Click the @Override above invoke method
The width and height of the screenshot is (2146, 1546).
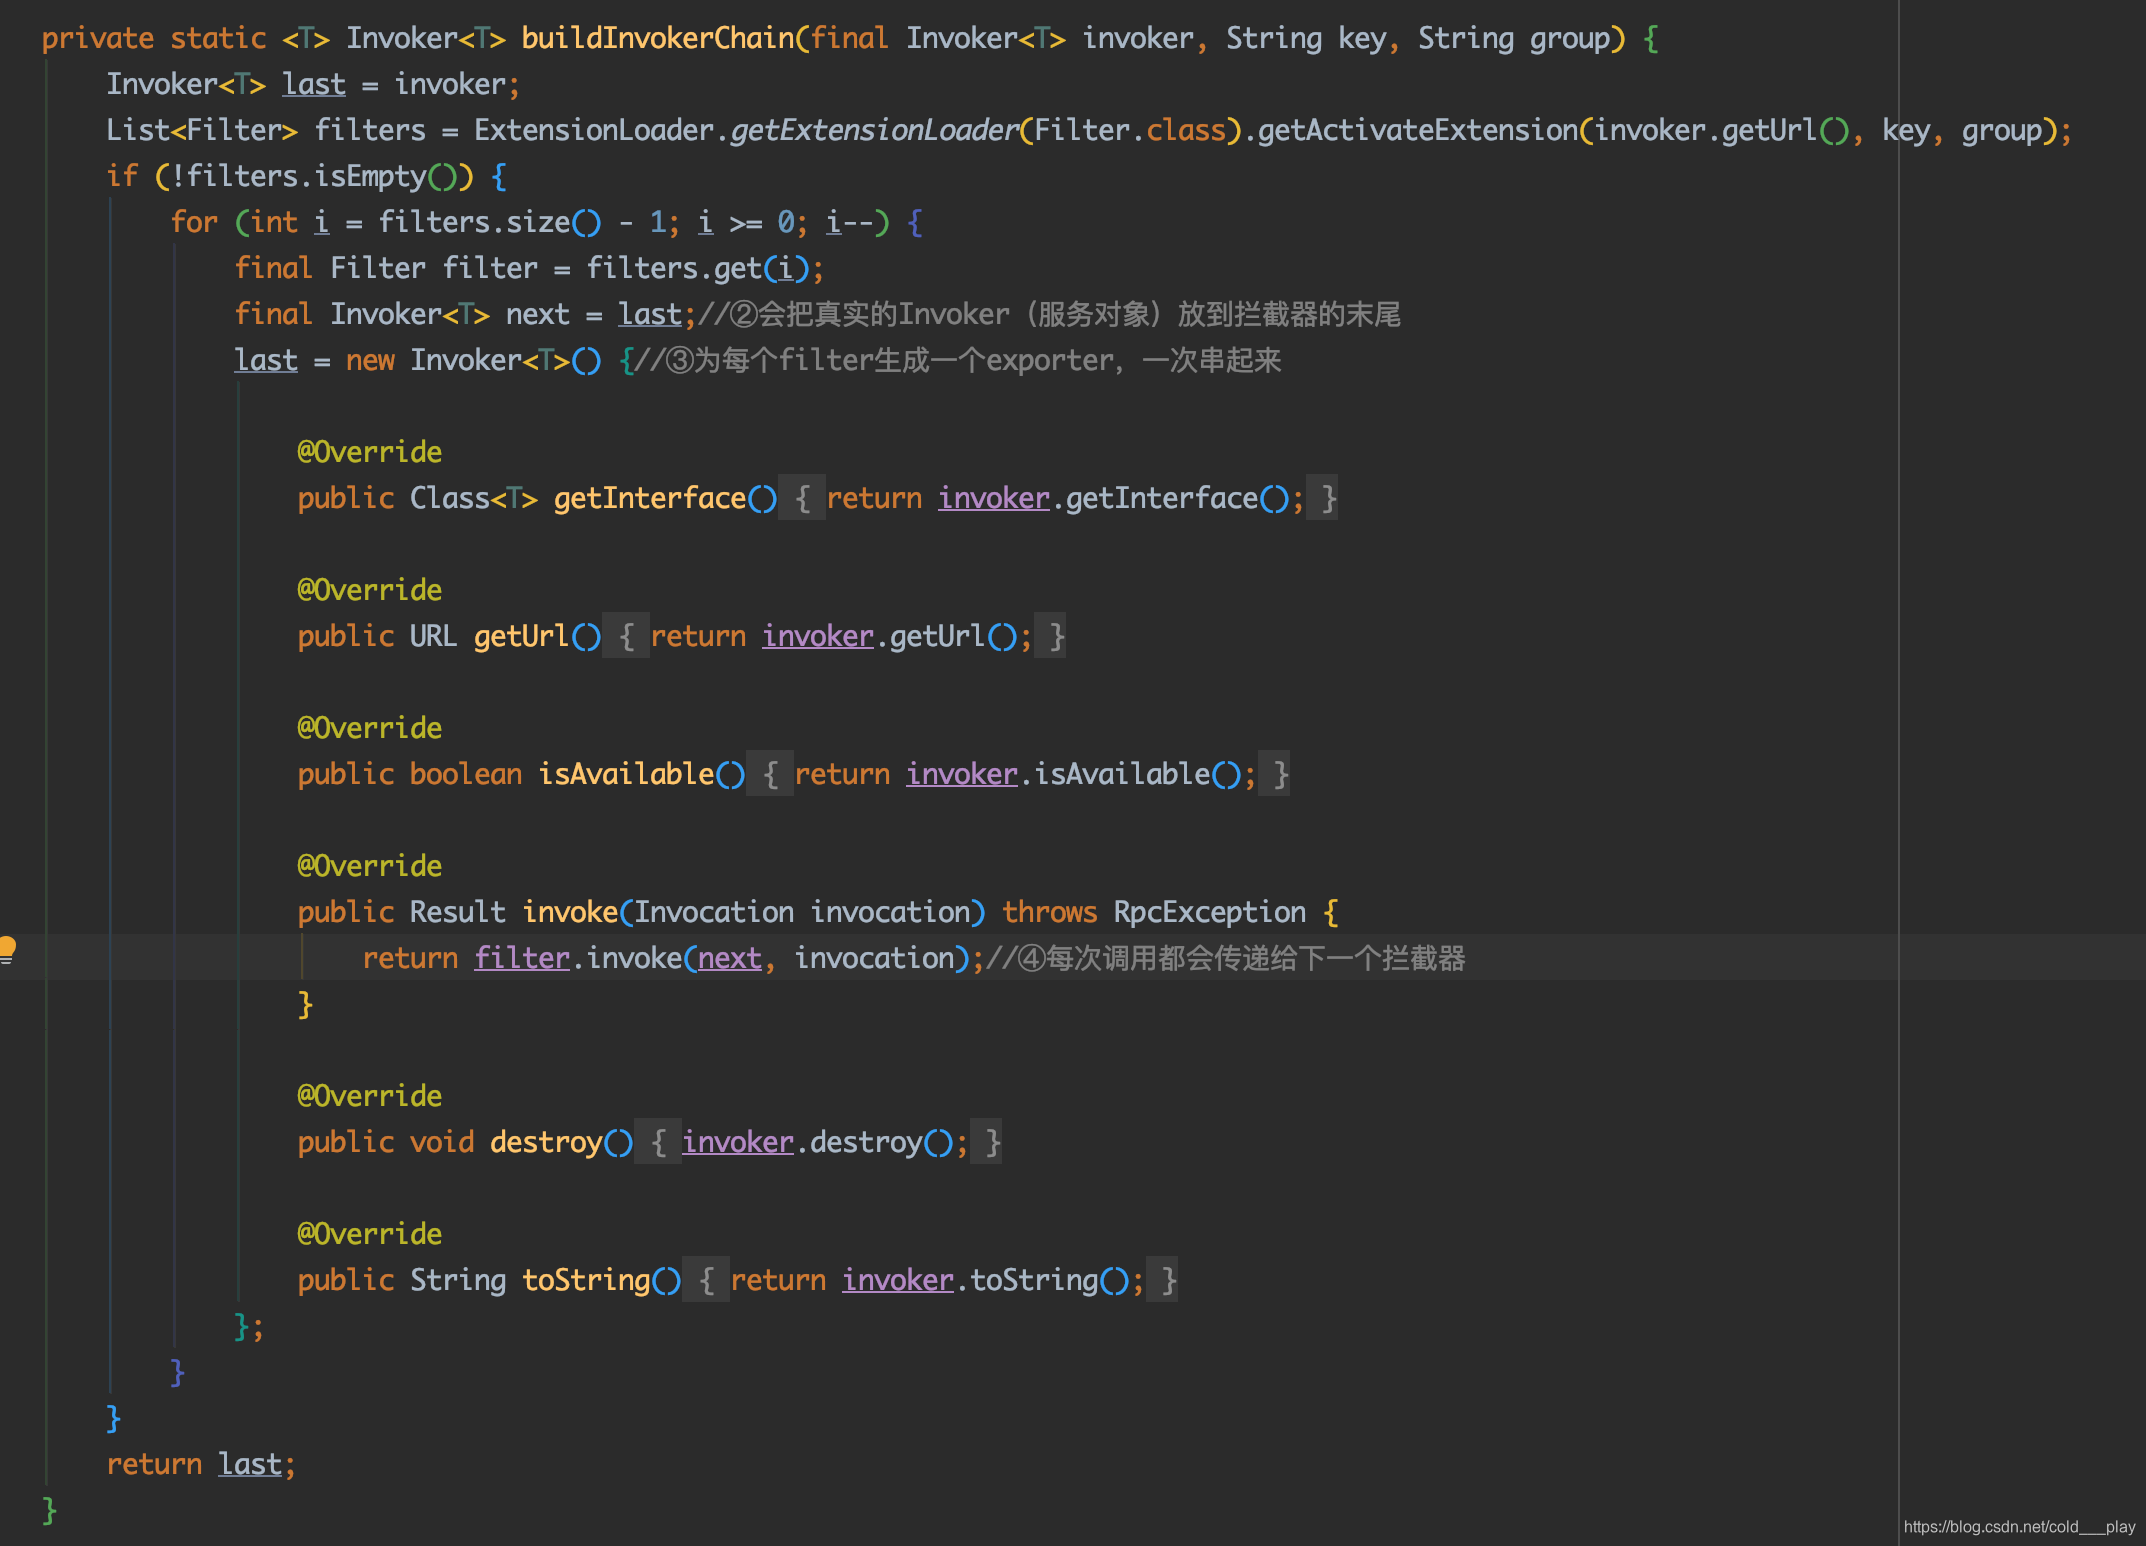pos(370,866)
